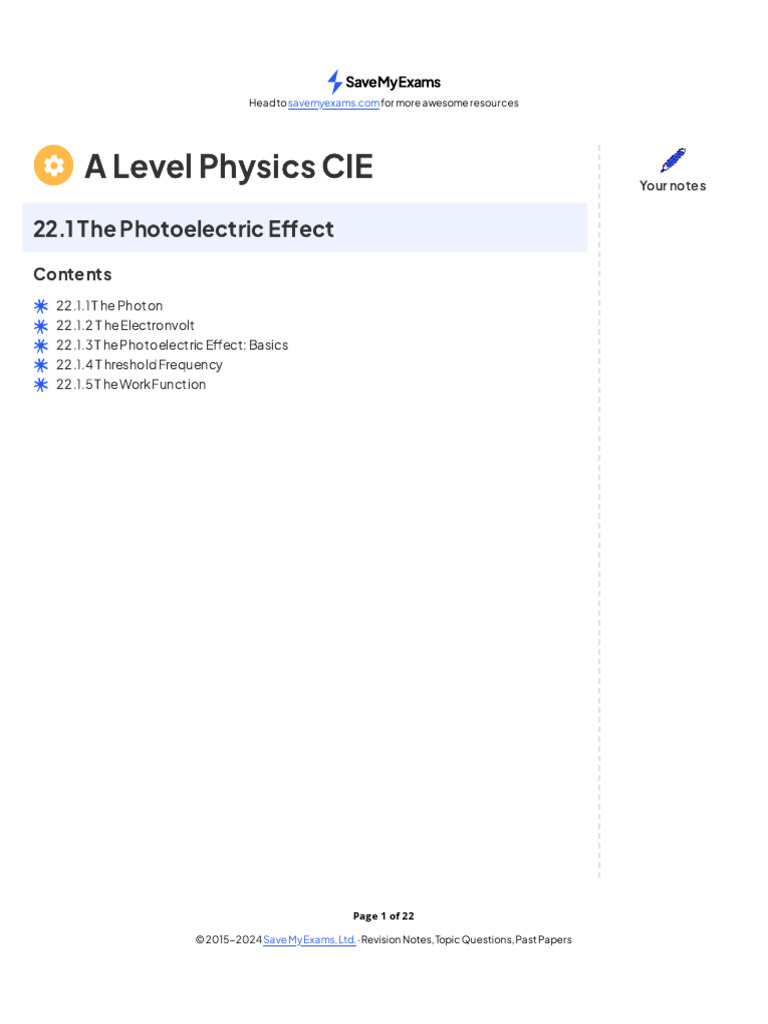Click the star bullet beside Threshold Frequency
The image size is (768, 1024).
coord(41,365)
